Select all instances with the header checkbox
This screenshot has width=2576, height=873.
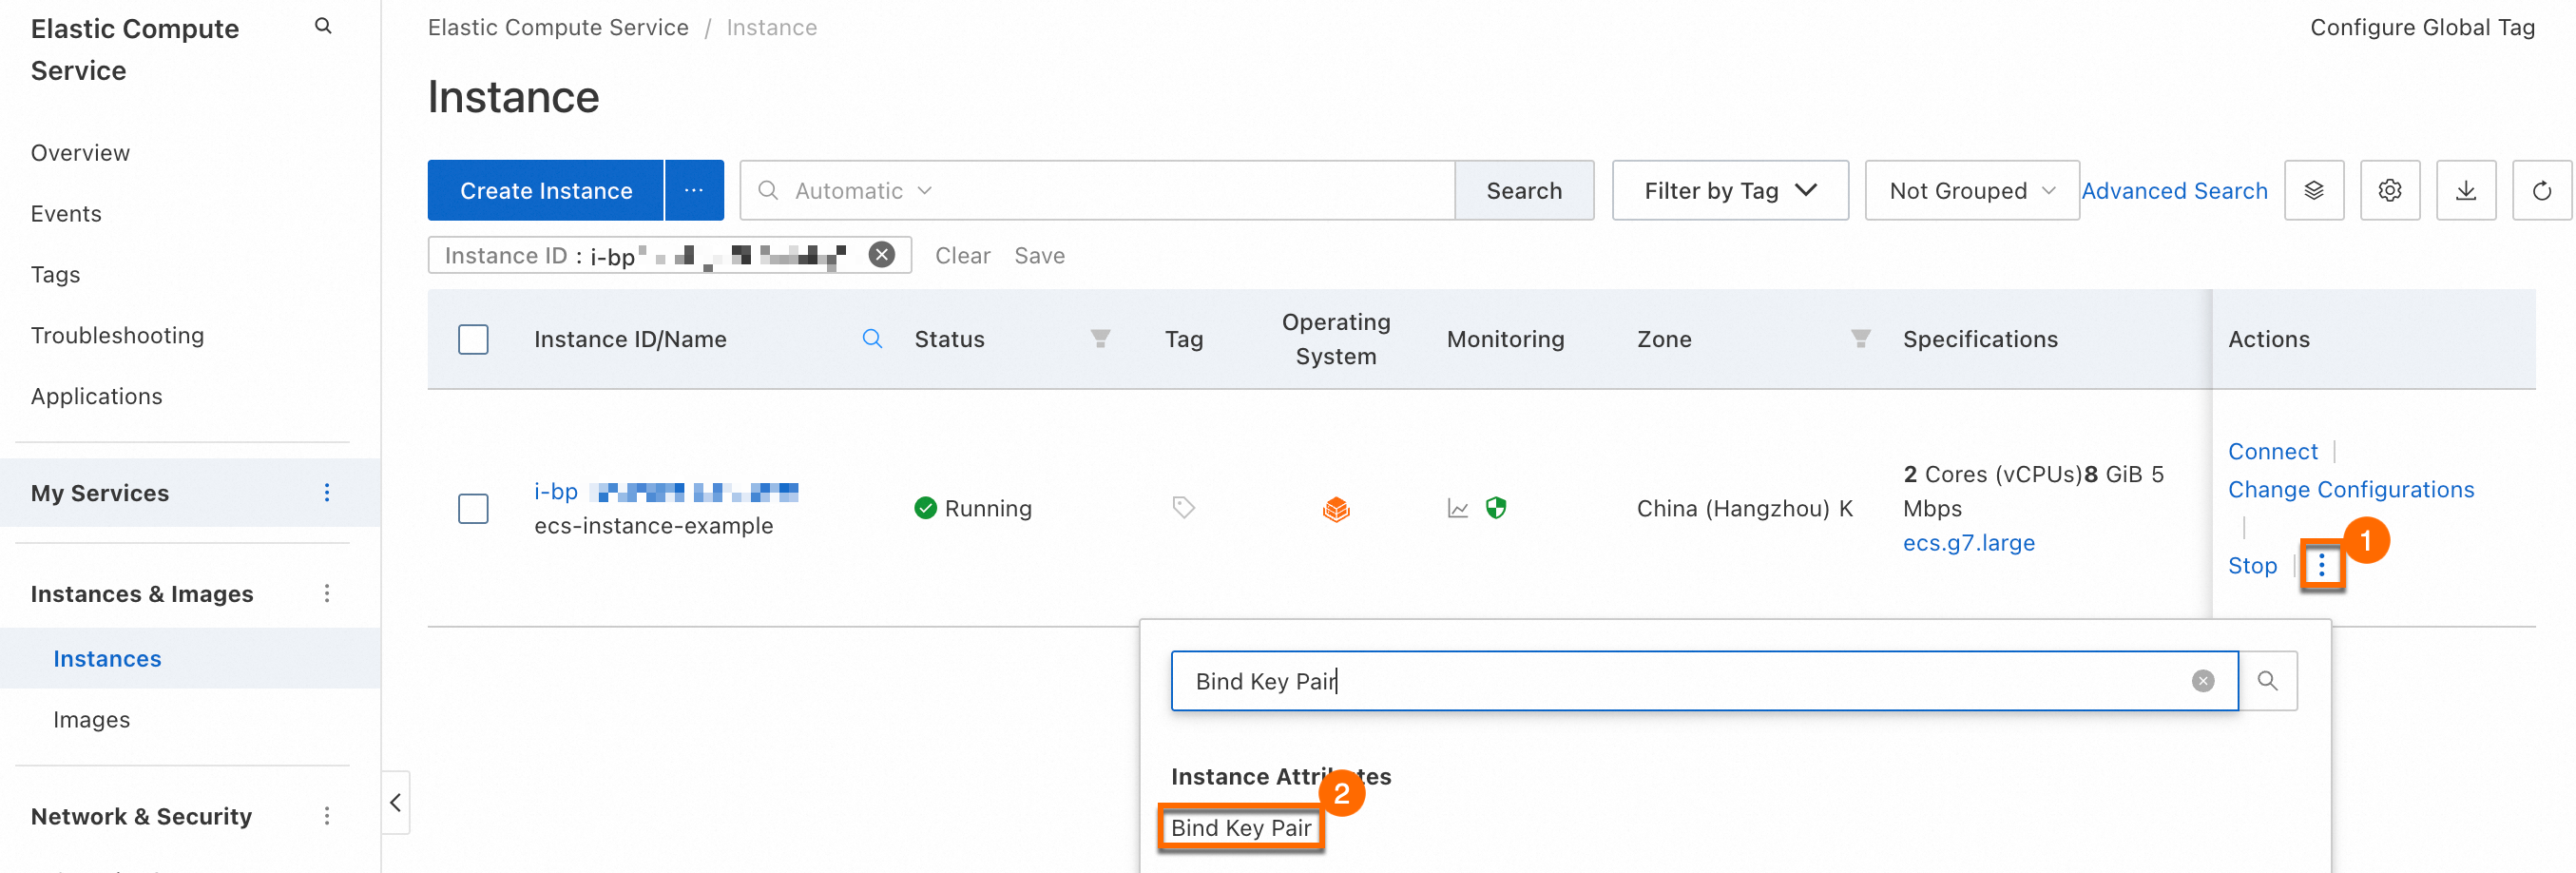click(473, 339)
